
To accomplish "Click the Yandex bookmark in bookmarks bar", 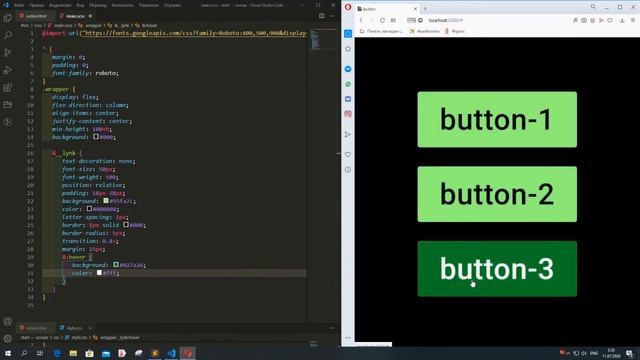I will tap(455, 31).
